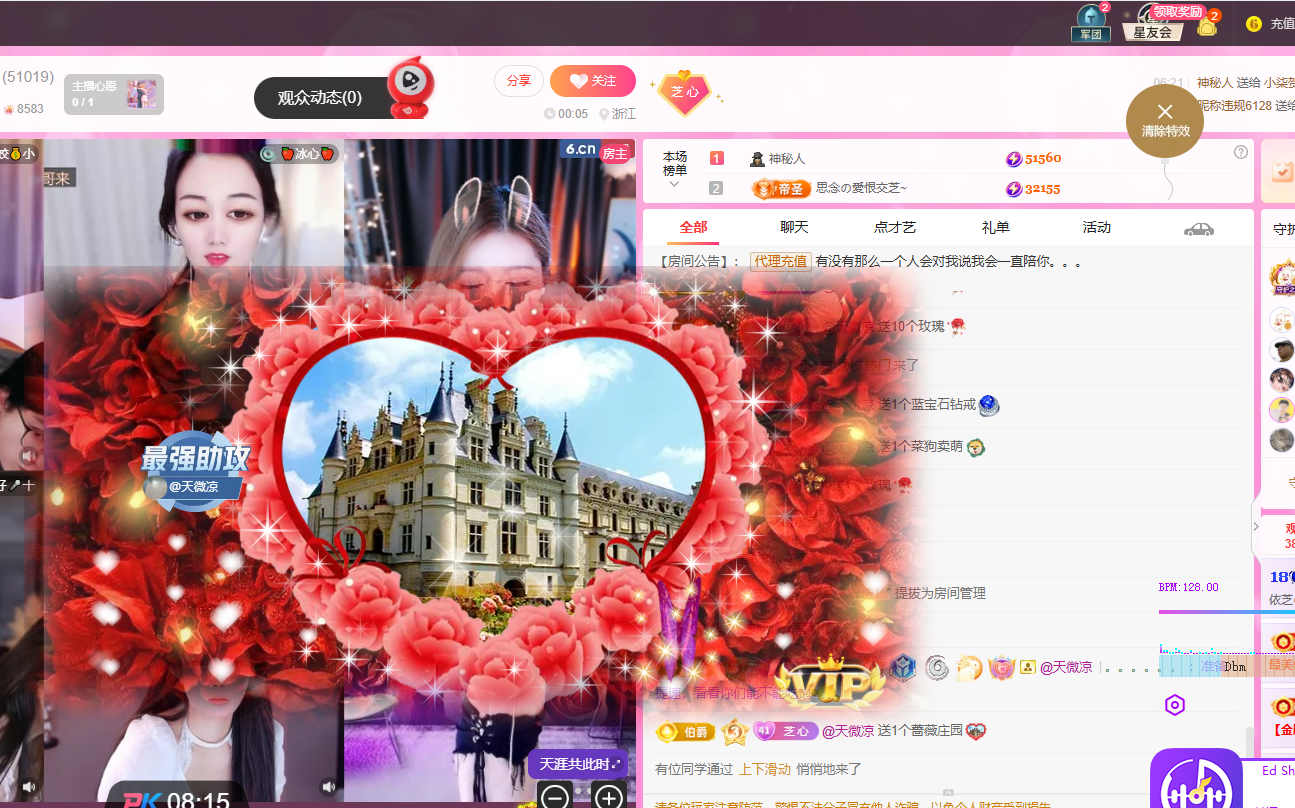Mute the bottom-left video speaker
Screen dimensions: 1295x808
tap(30, 787)
